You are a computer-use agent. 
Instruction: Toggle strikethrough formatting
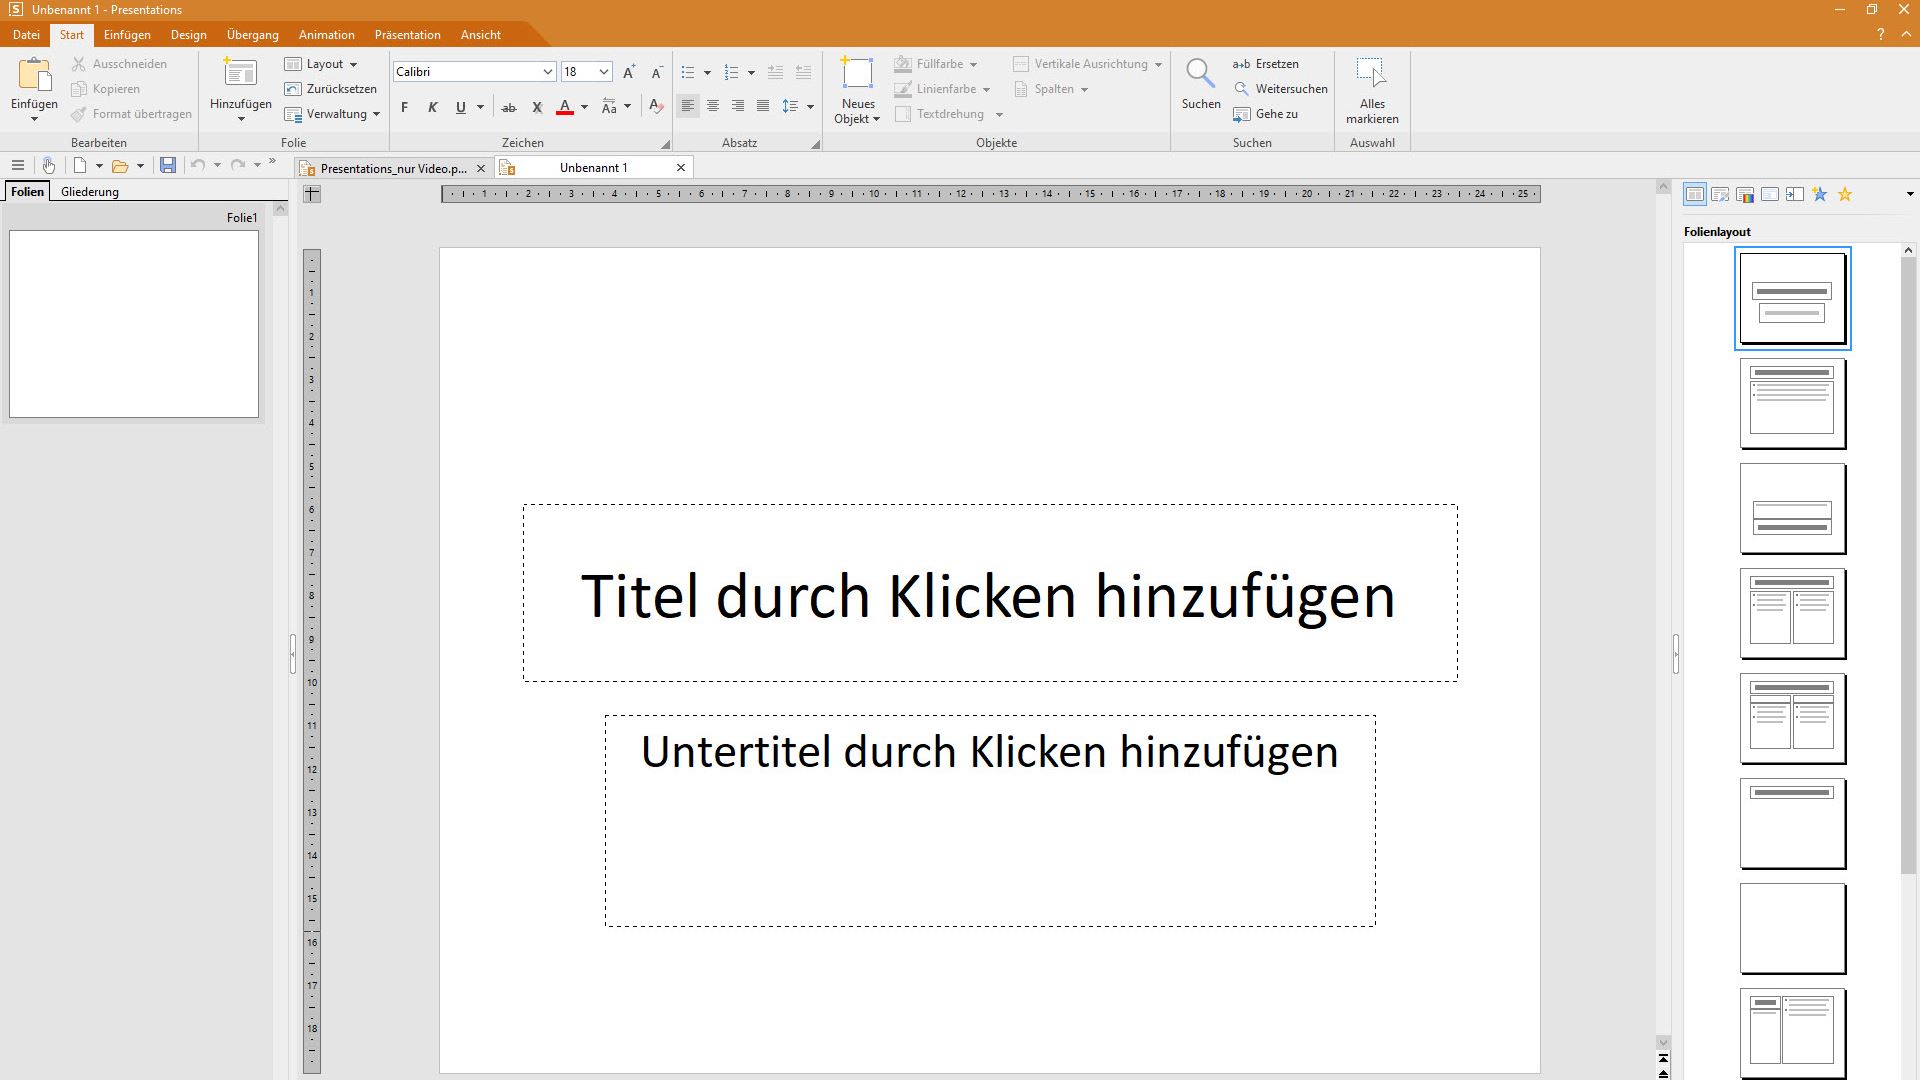509,107
